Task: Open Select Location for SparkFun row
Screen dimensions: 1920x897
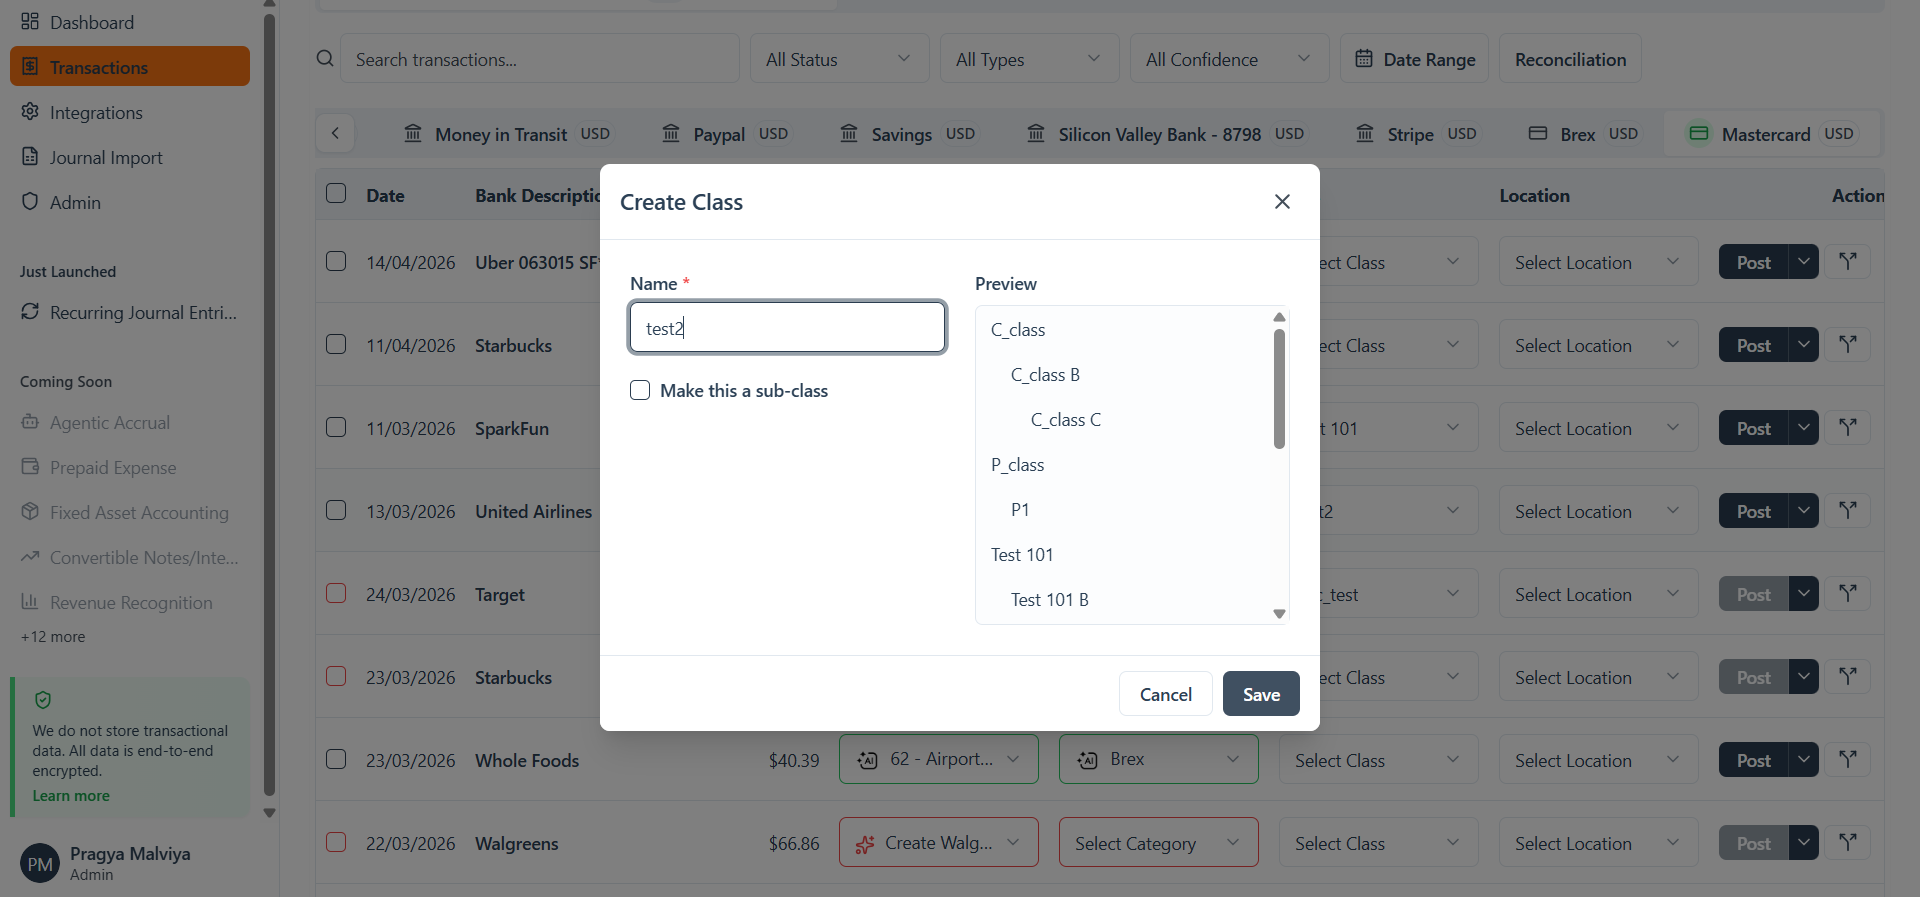Action: pos(1598,428)
